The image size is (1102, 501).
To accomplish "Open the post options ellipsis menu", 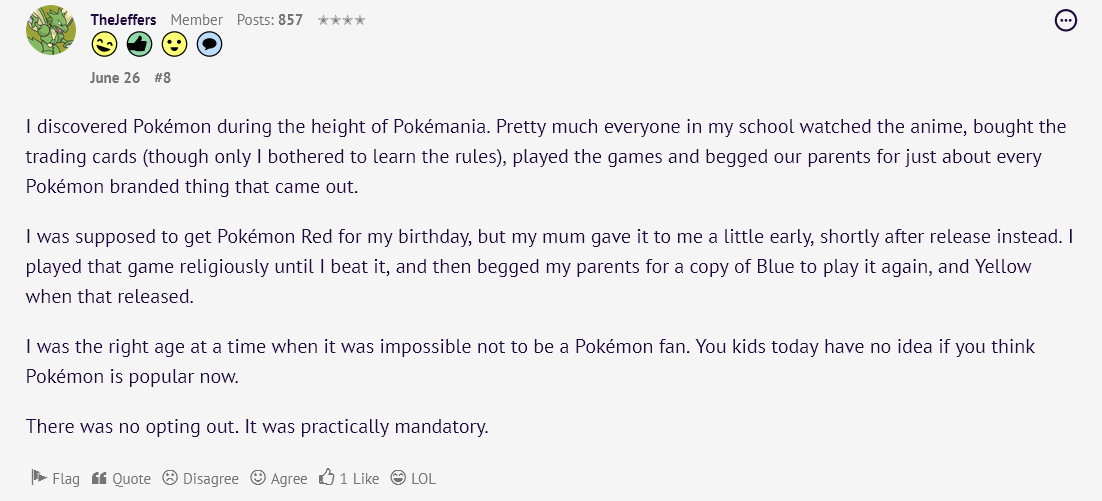I will coord(1066,20).
